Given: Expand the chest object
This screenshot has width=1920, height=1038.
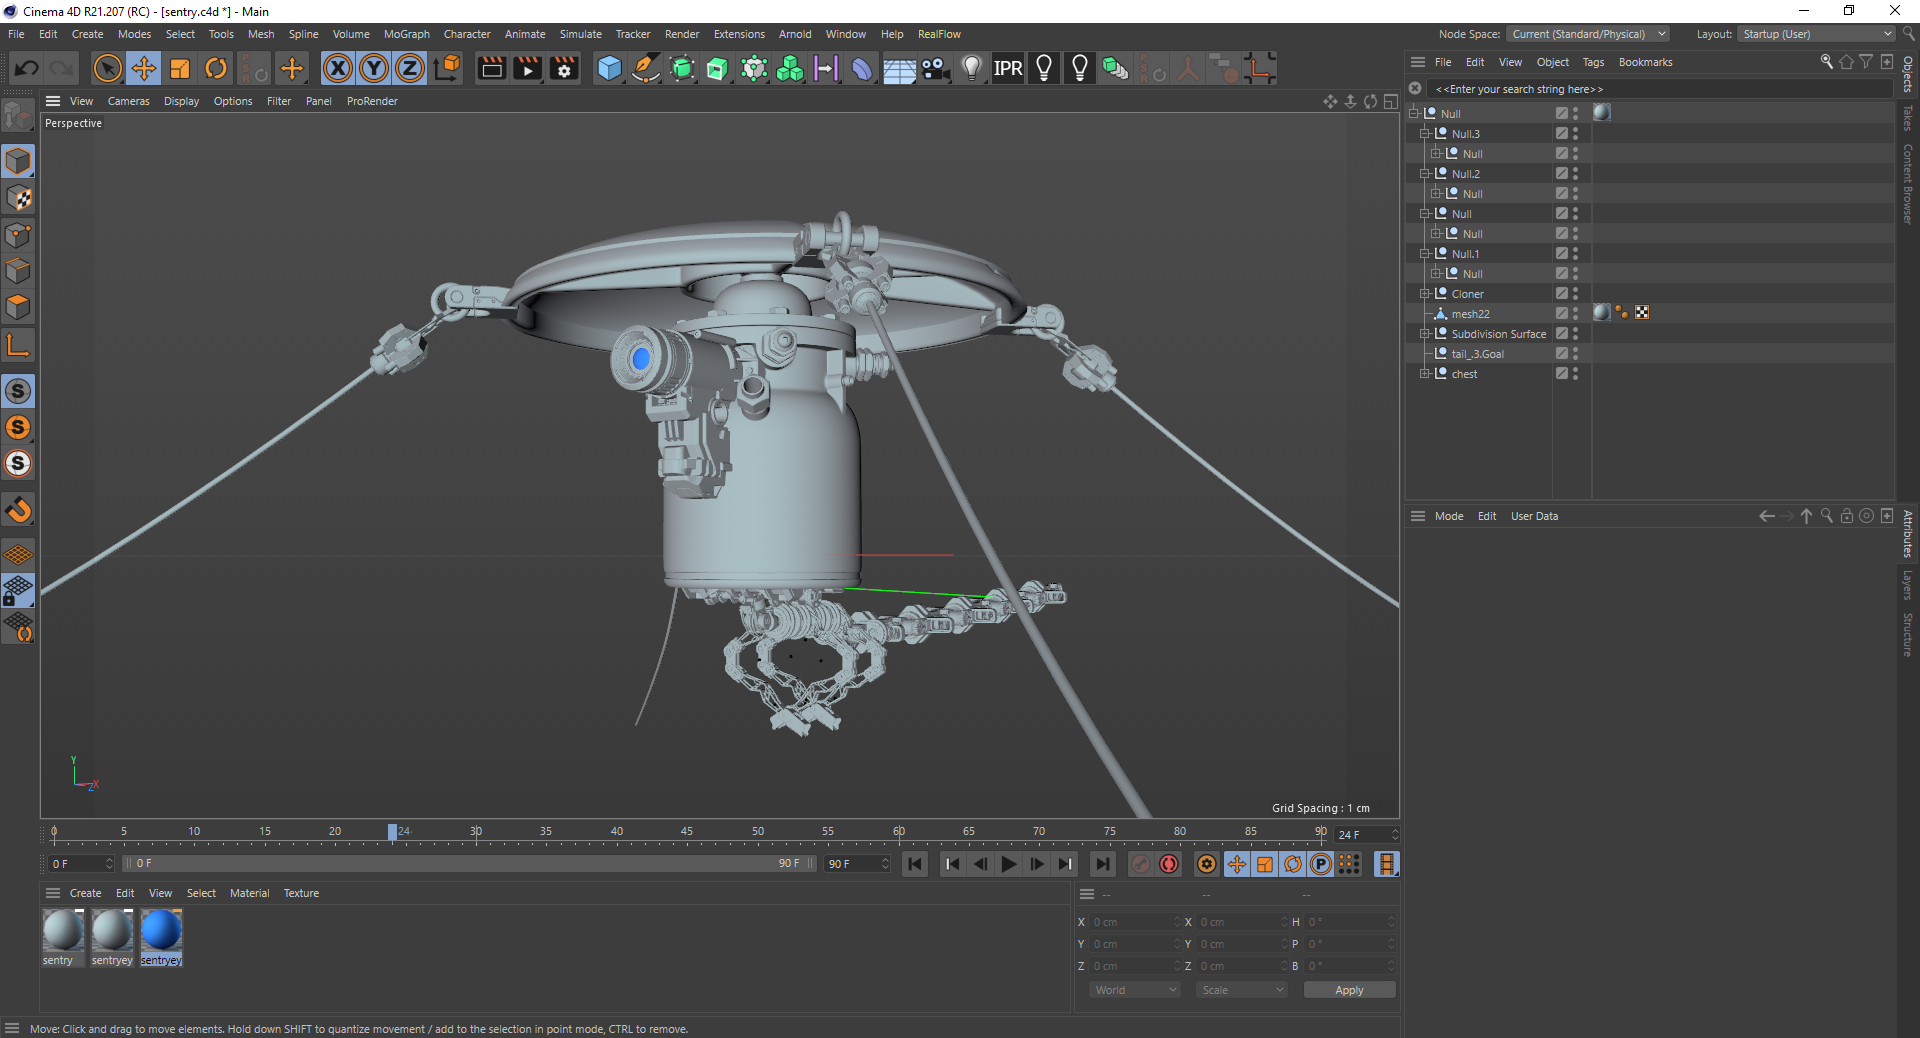Looking at the screenshot, I should [1424, 374].
